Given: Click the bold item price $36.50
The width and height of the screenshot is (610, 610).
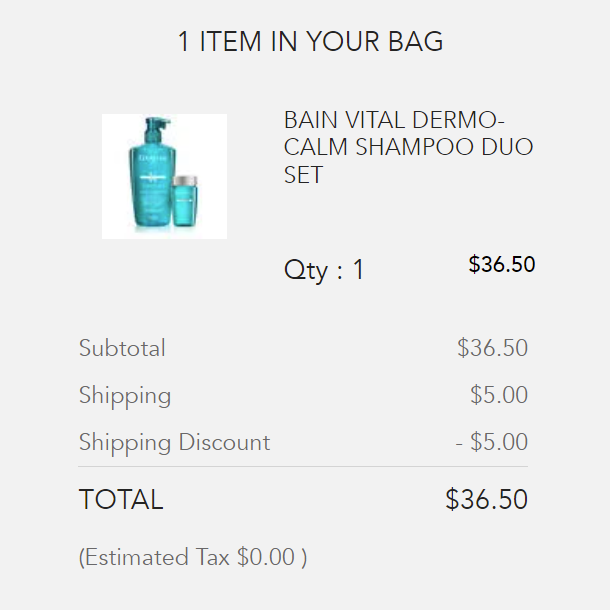Looking at the screenshot, I should coord(502,265).
